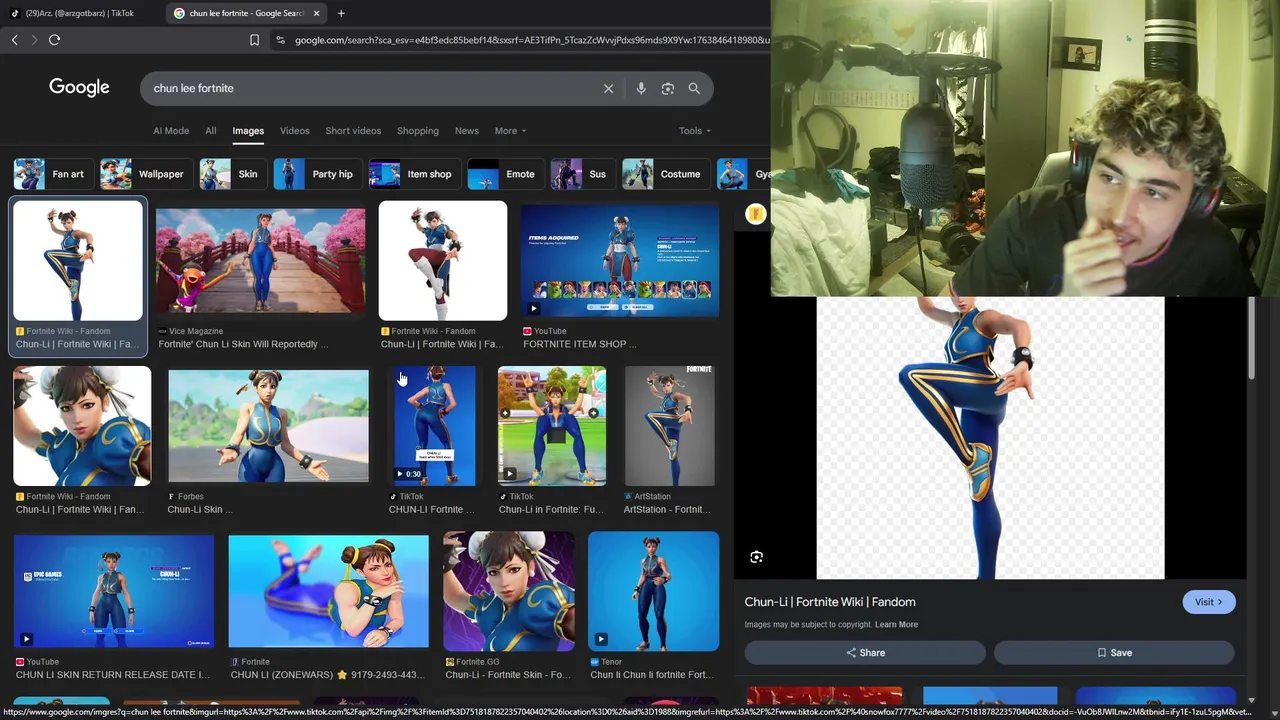Open the Shopping results tab

click(418, 131)
